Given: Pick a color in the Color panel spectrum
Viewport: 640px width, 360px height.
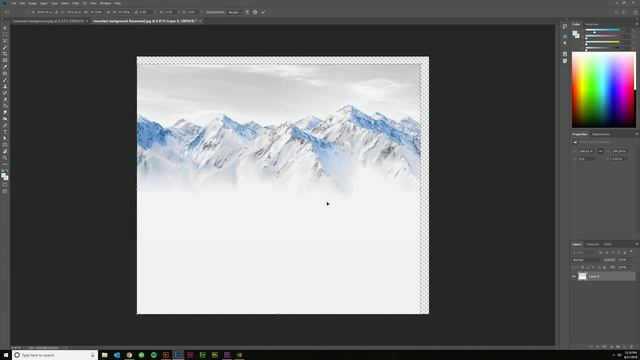Looking at the screenshot, I should (x=603, y=90).
